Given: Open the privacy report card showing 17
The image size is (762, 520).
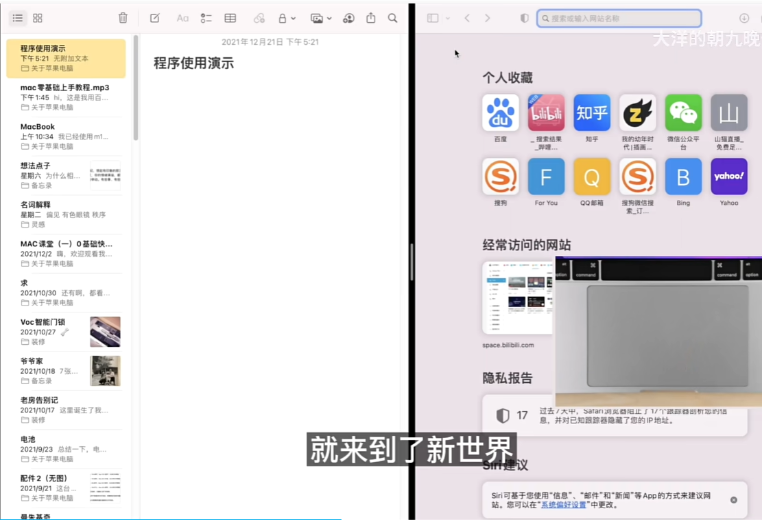Looking at the screenshot, I should [614, 416].
